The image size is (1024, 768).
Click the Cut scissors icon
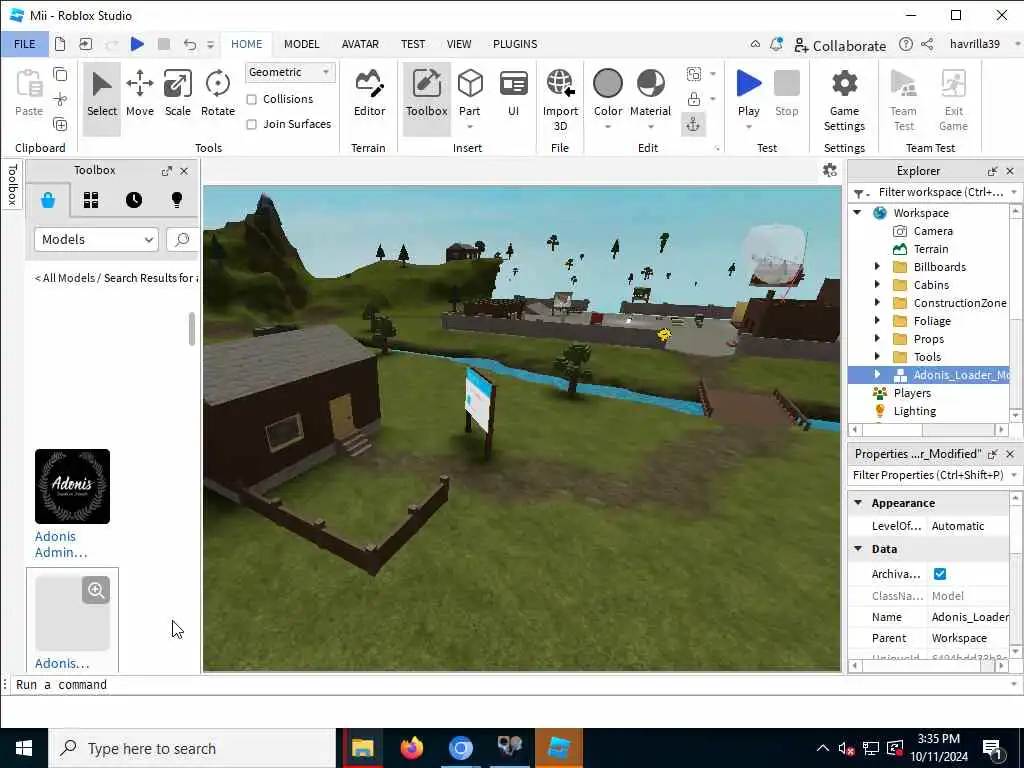click(60, 99)
